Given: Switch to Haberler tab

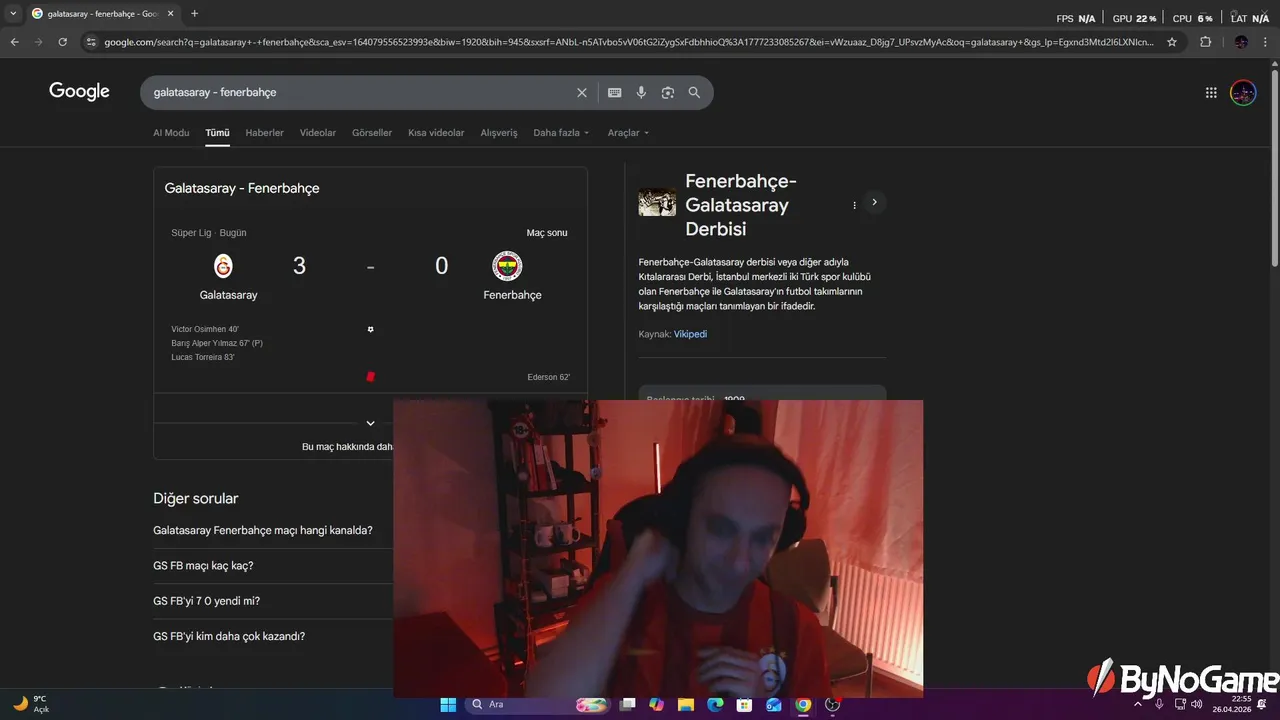Looking at the screenshot, I should click(x=265, y=133).
